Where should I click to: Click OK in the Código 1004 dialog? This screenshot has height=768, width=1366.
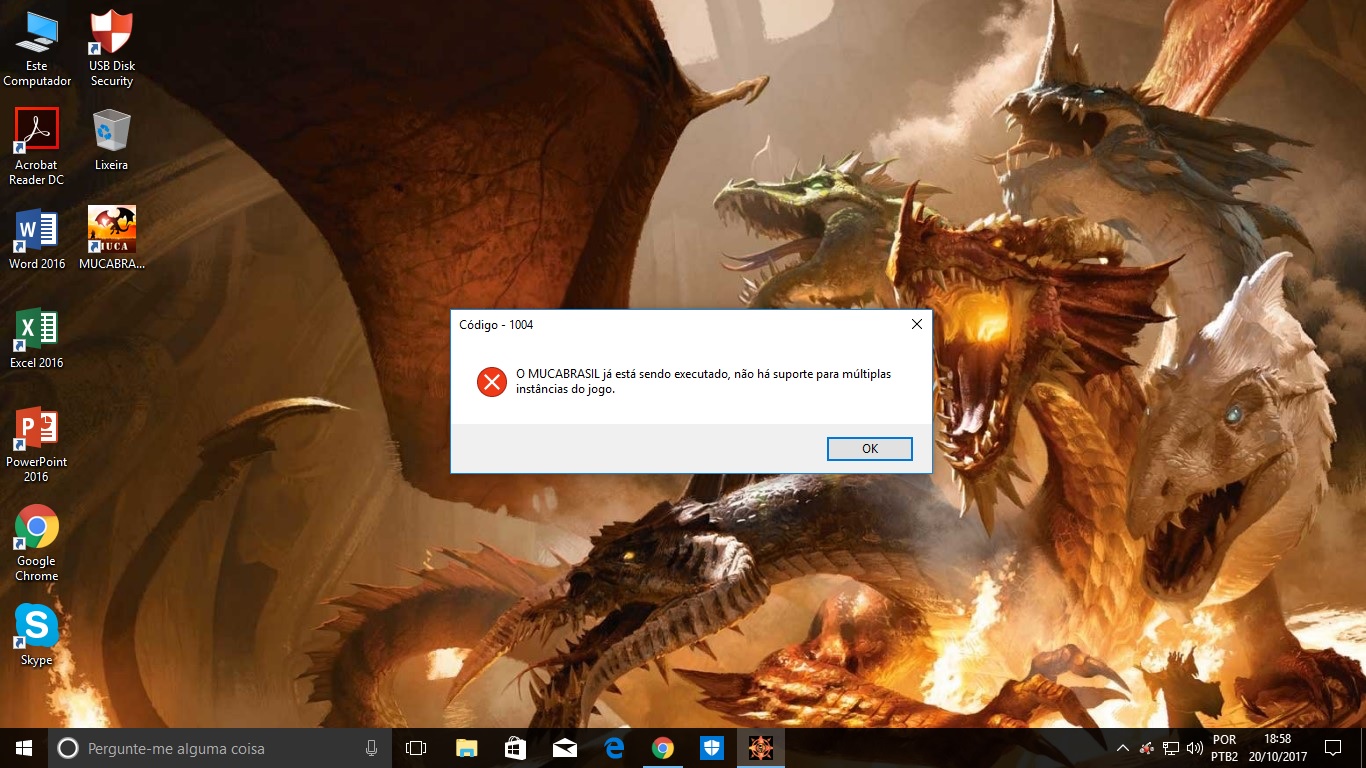(869, 449)
